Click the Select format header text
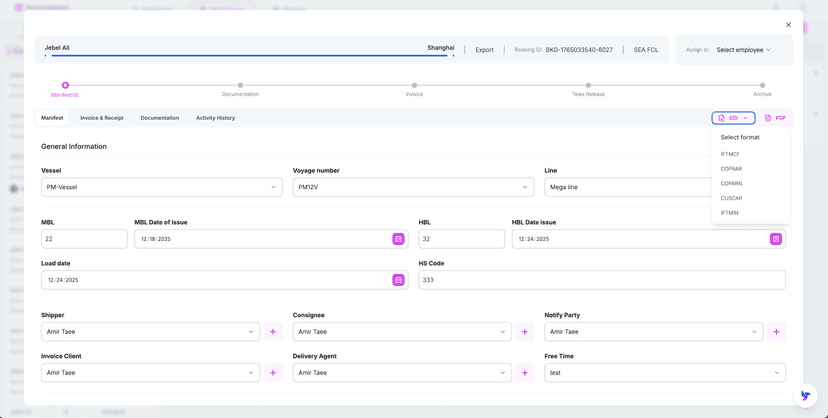 coord(740,137)
